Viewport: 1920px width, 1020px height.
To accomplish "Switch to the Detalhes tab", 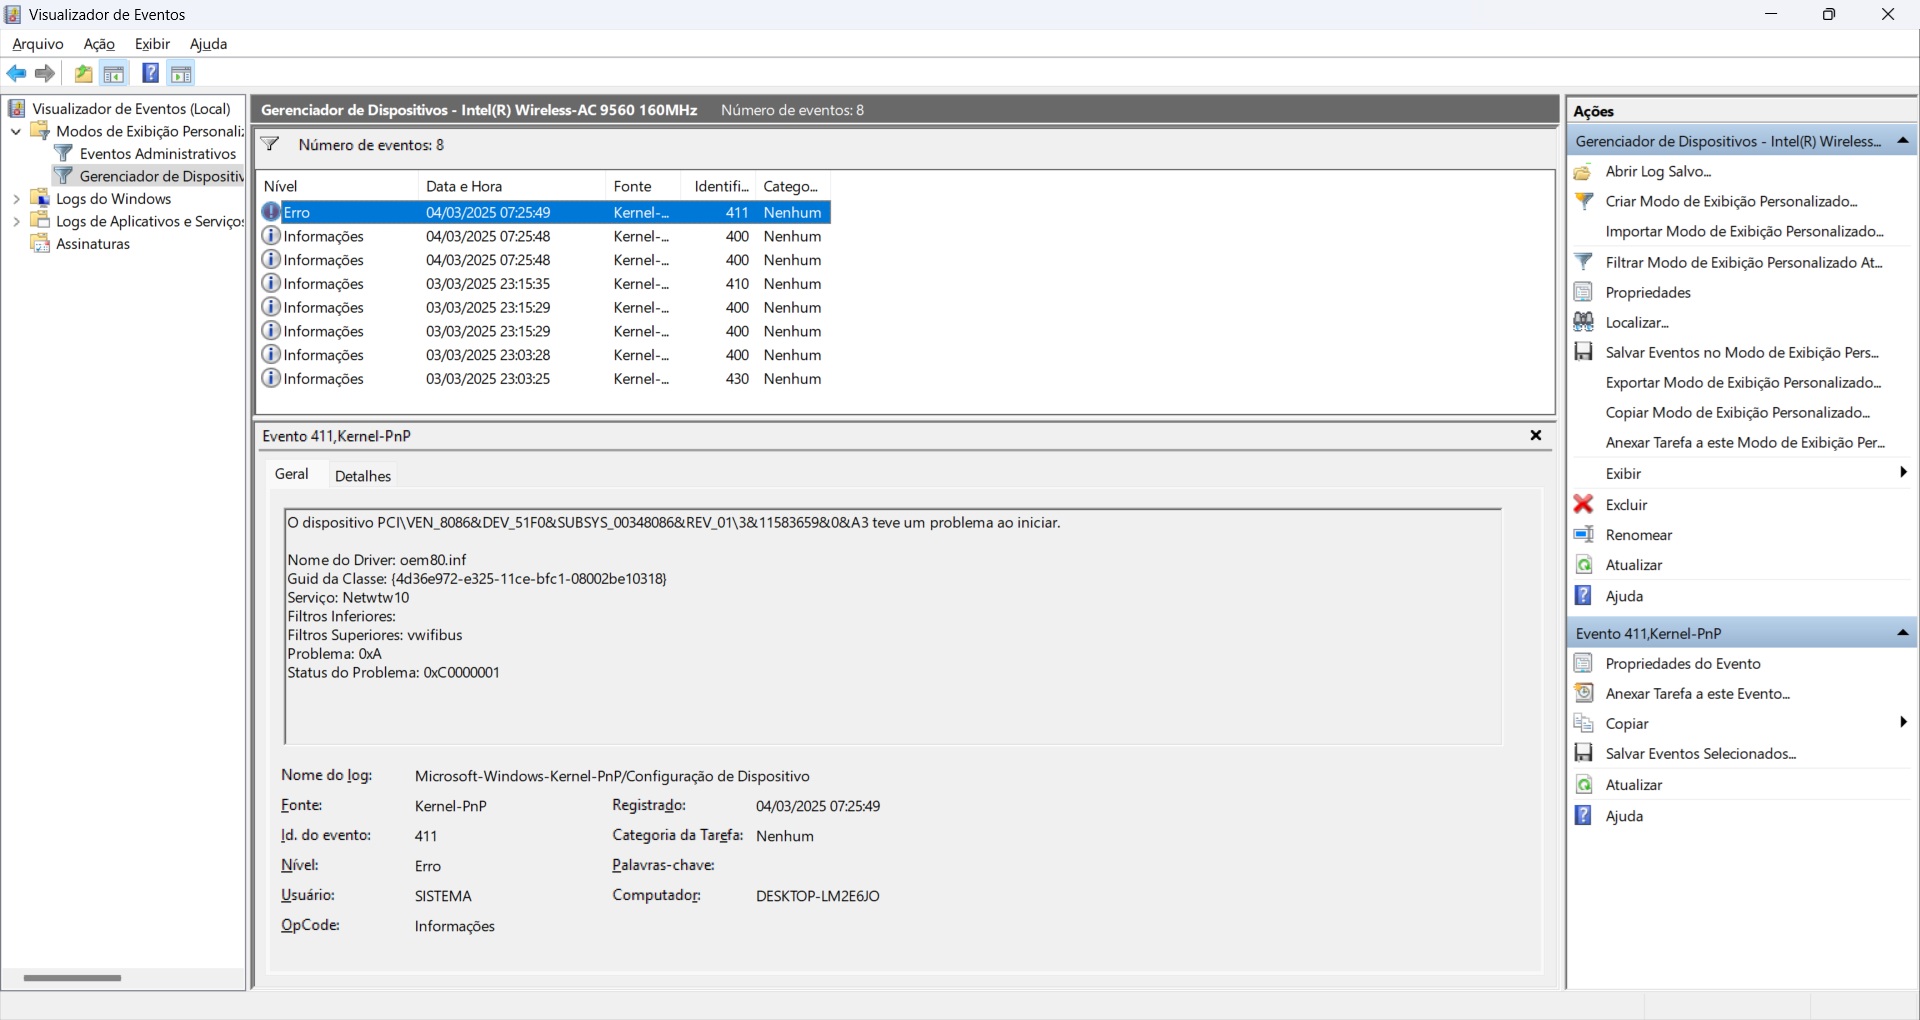I will coord(362,476).
